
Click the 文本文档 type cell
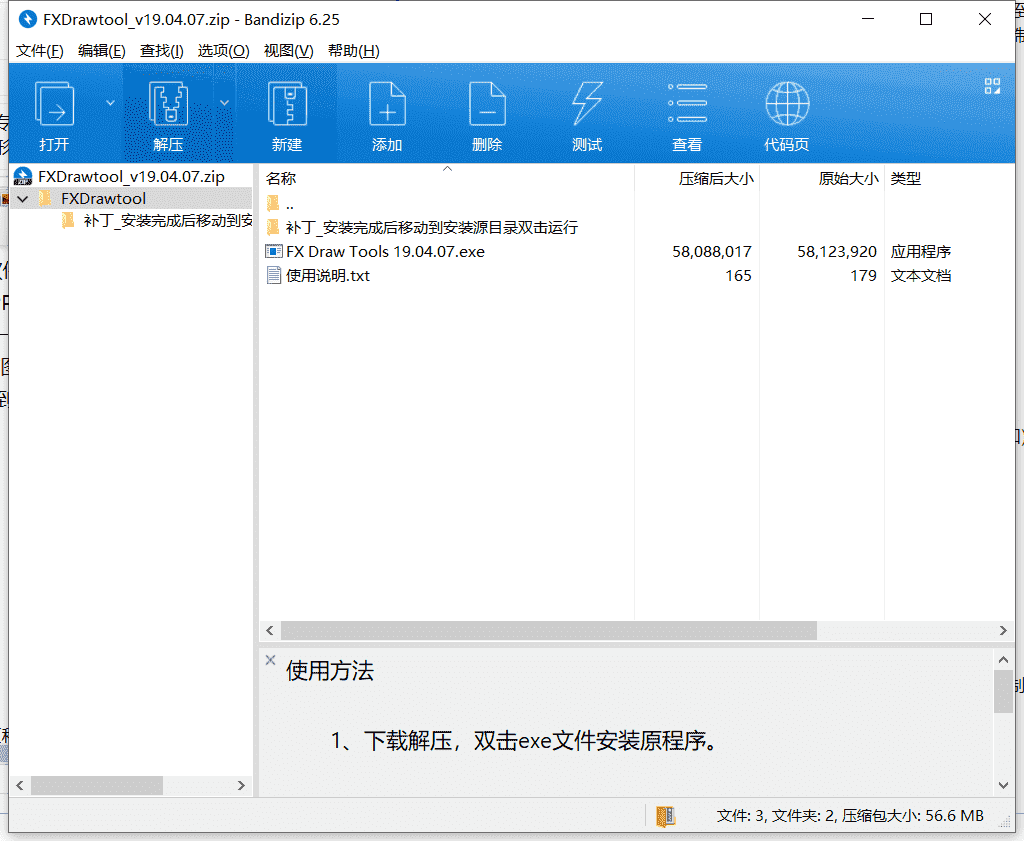pyautogui.click(x=921, y=276)
